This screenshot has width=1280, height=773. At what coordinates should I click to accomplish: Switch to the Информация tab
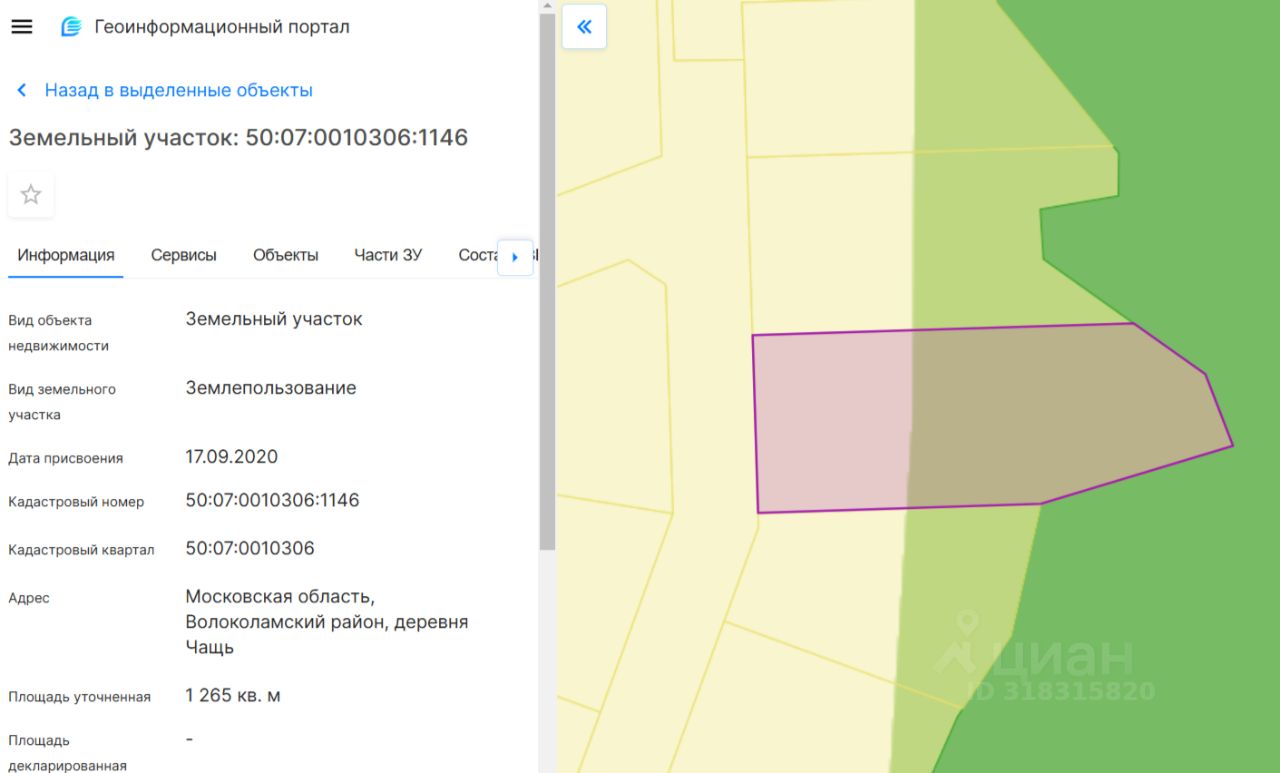tap(66, 255)
